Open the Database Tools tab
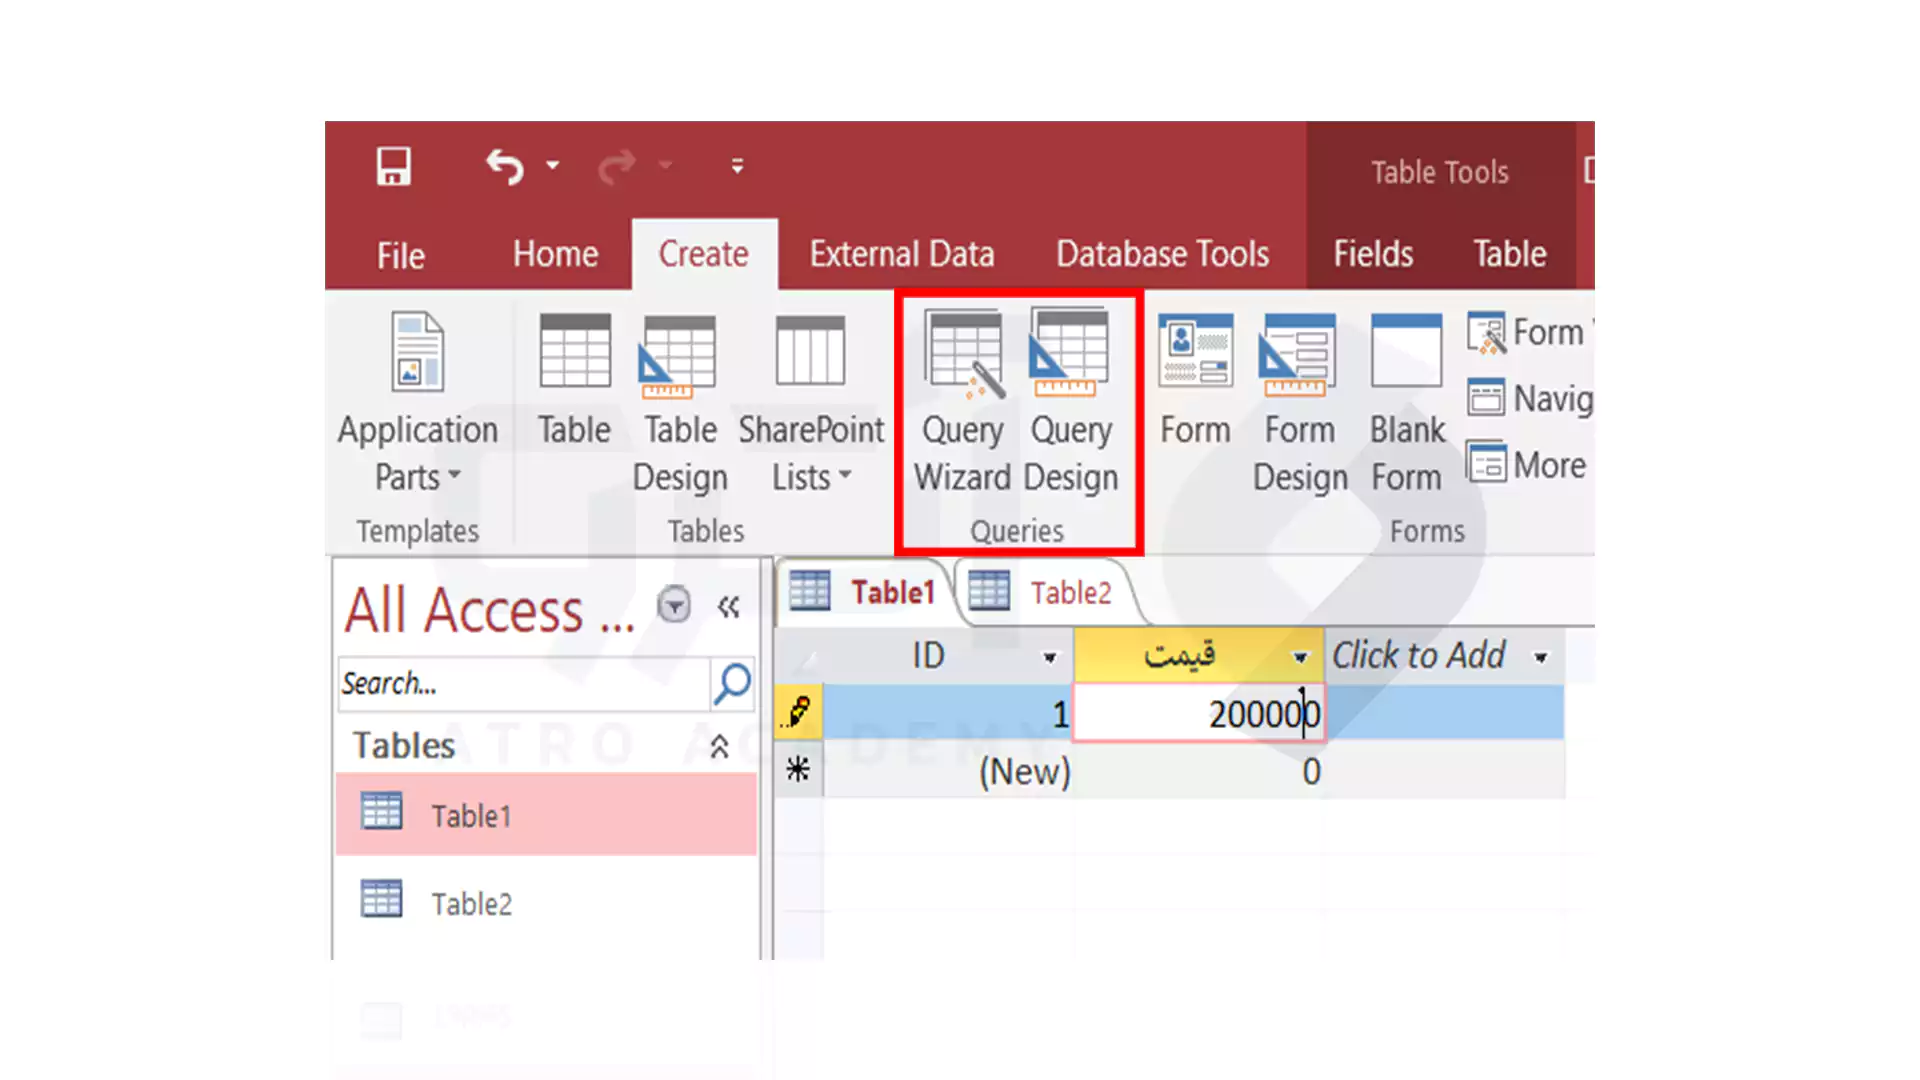 (x=1163, y=254)
